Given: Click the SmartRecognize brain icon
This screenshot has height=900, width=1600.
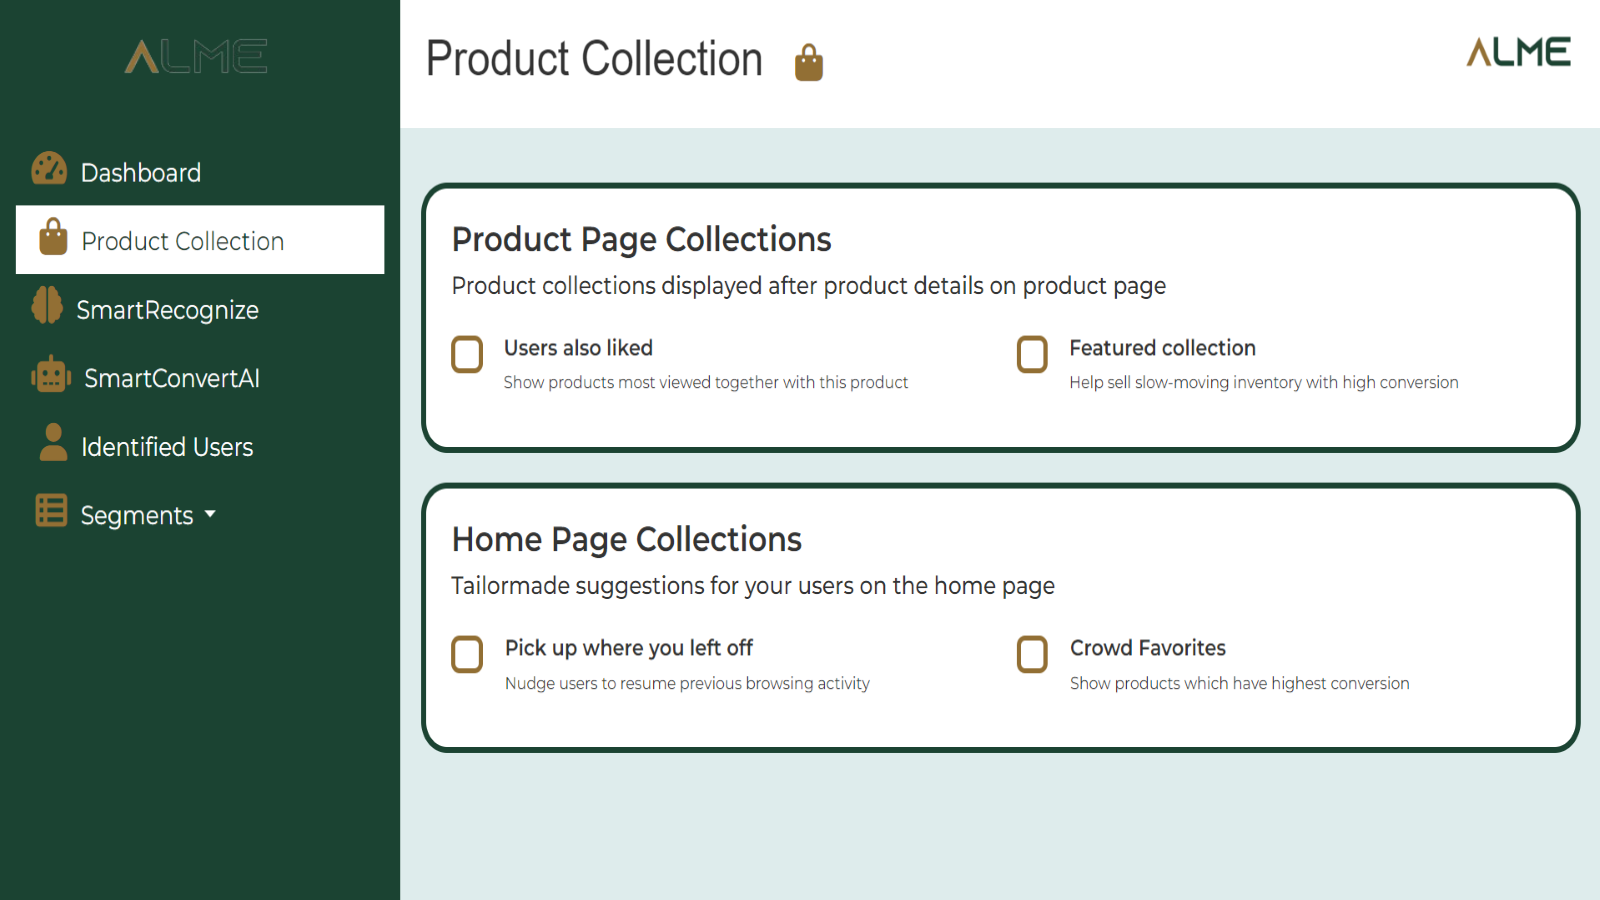Looking at the screenshot, I should (x=47, y=306).
